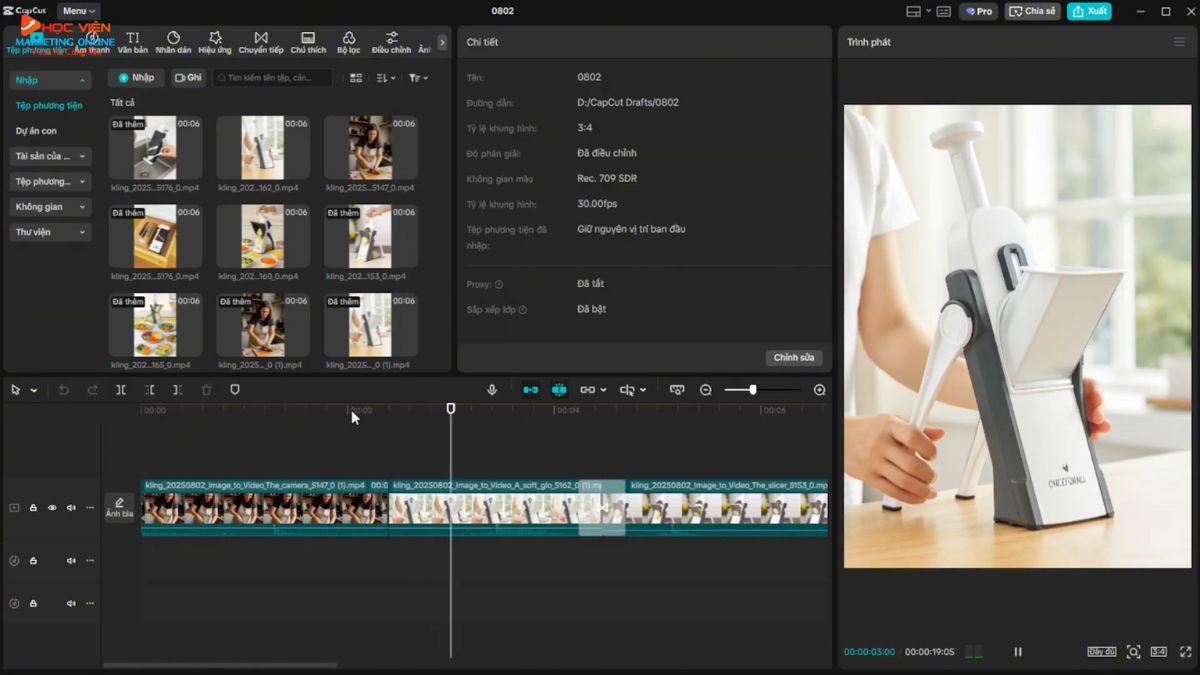Screen dimensions: 1200x675
Task: Start voice recording with microphone icon
Action: (x=492, y=390)
